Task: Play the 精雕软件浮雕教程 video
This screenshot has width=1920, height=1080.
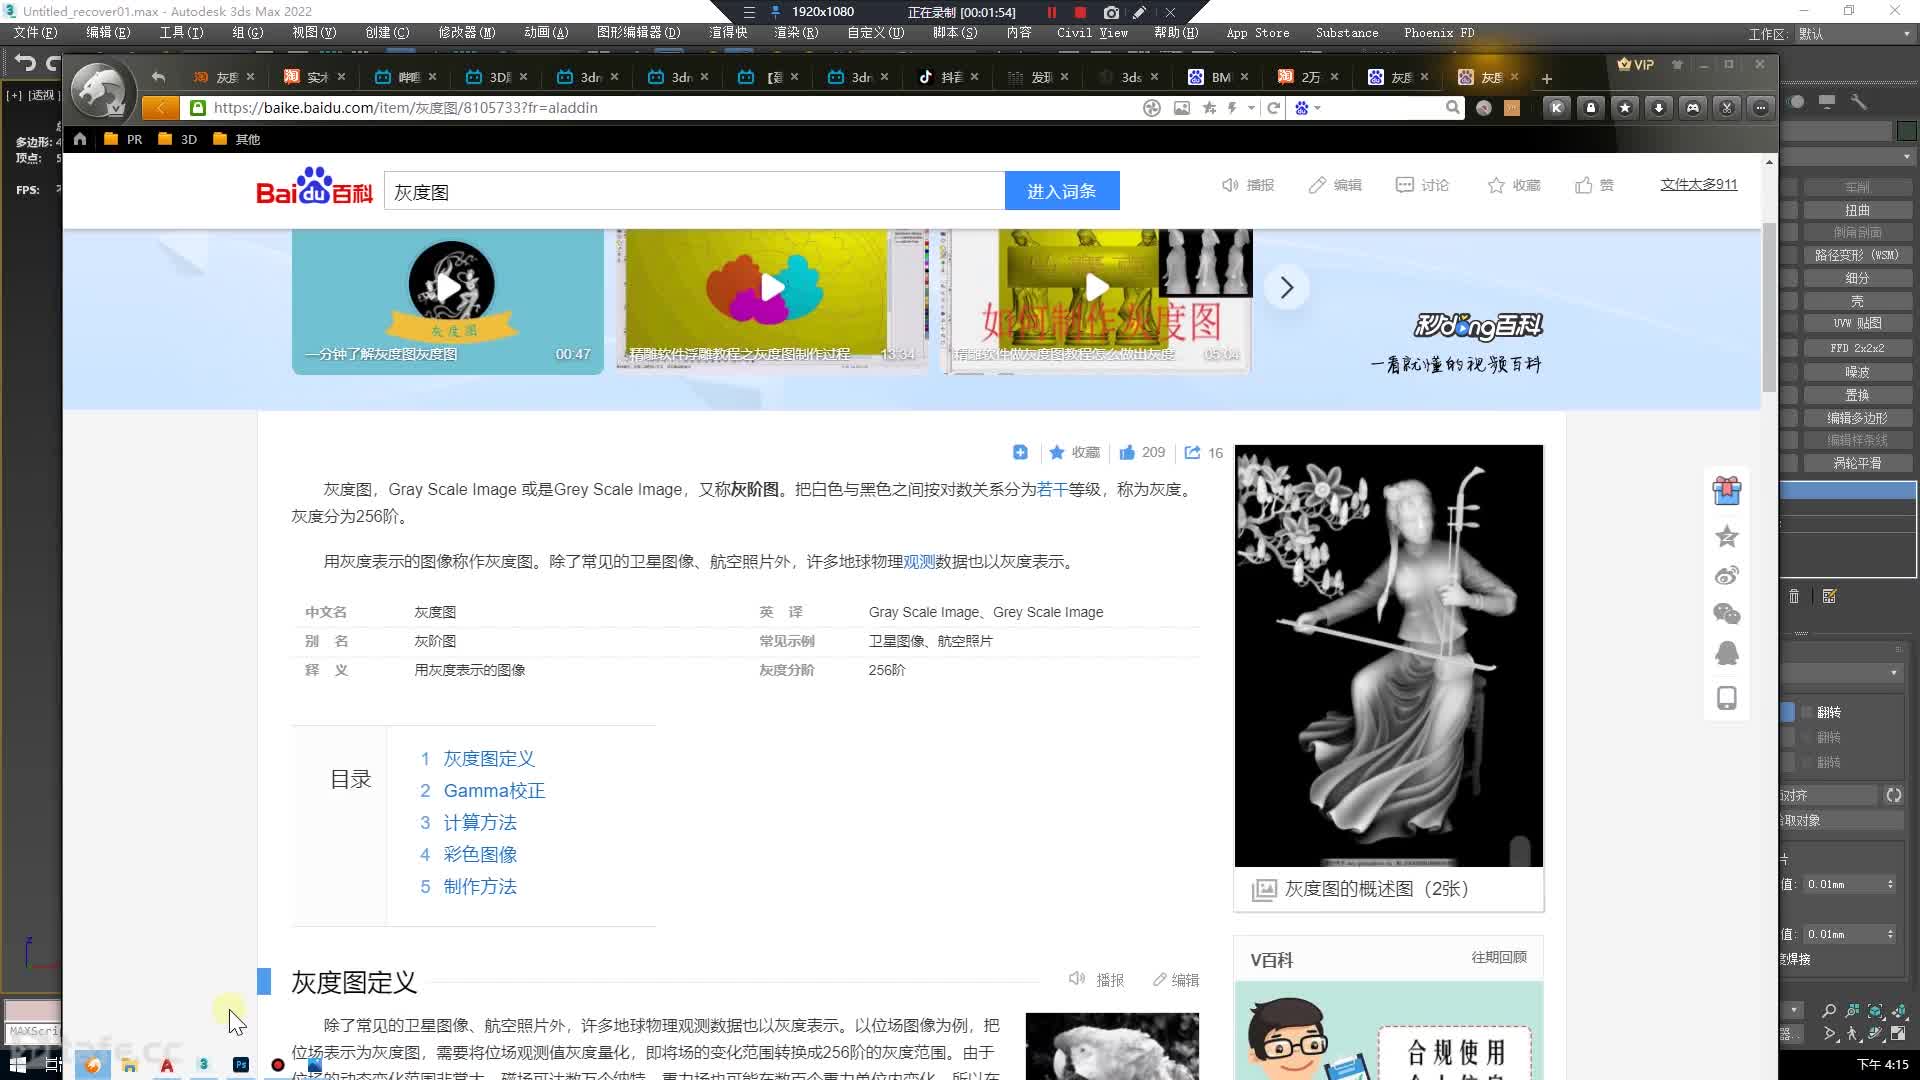Action: 772,288
